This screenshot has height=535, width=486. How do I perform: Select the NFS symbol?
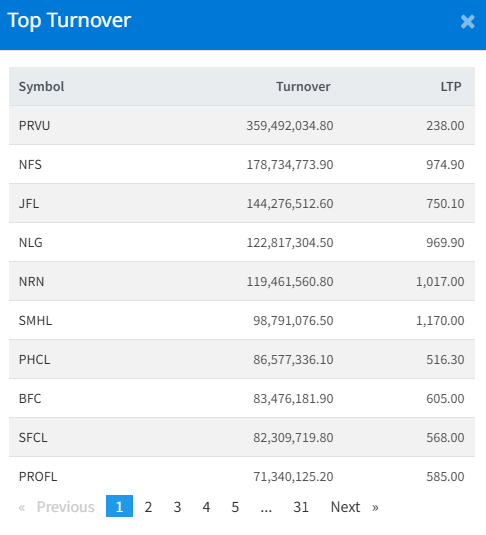30,164
